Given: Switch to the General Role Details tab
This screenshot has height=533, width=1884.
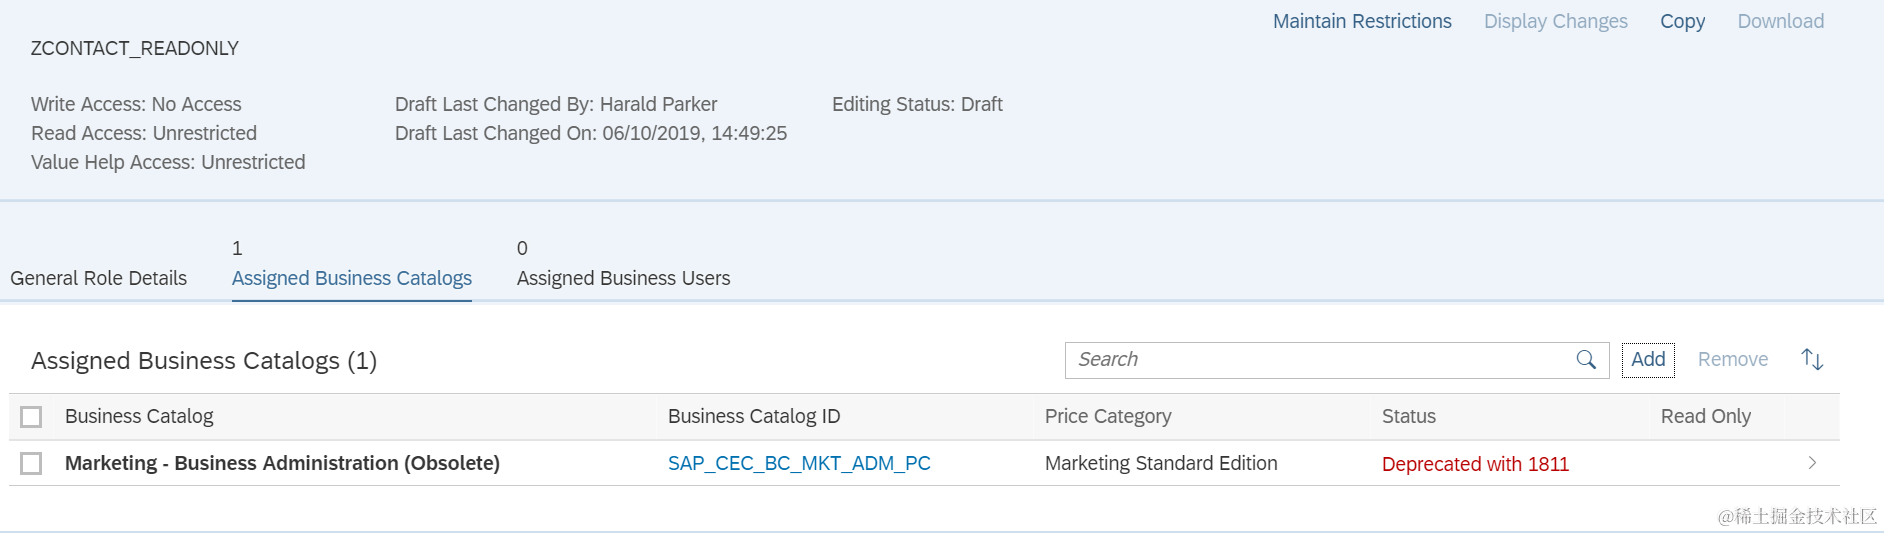Looking at the screenshot, I should 99,278.
